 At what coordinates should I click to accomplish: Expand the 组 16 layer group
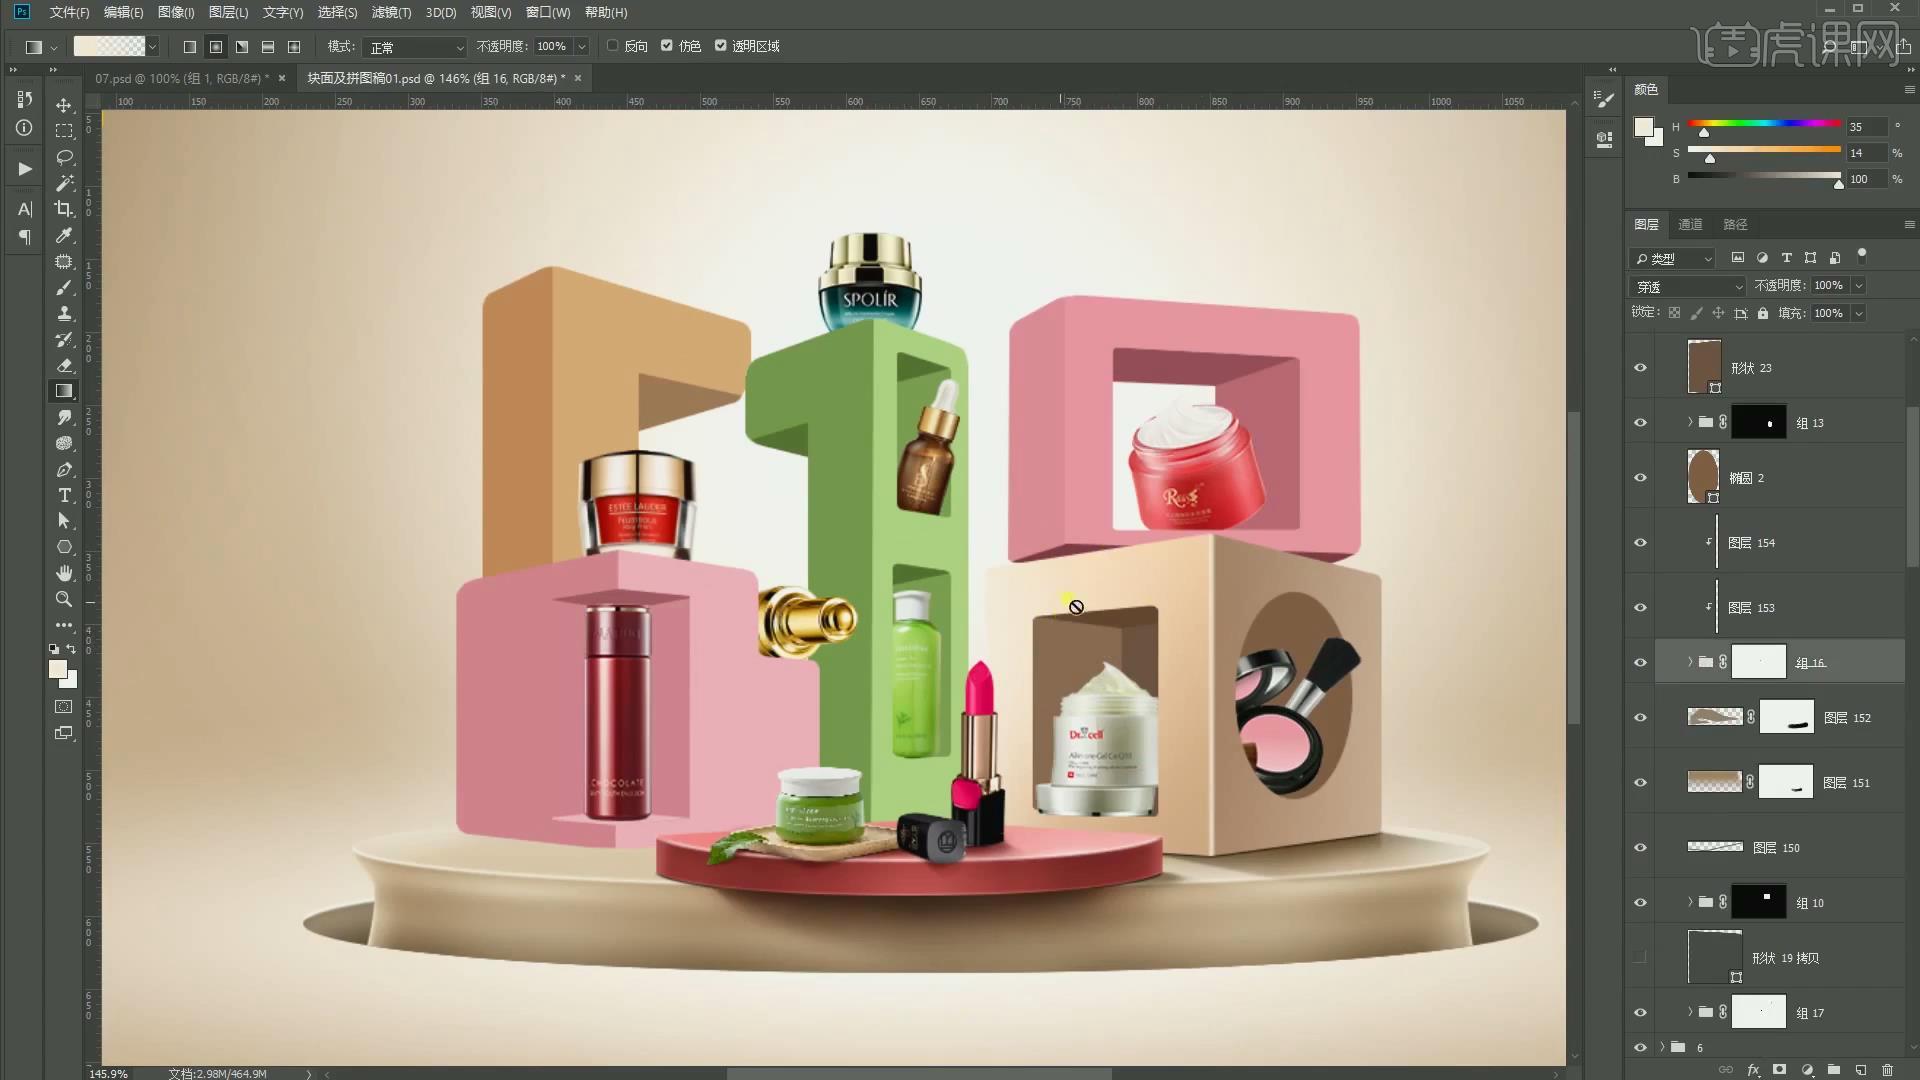pyautogui.click(x=1690, y=662)
